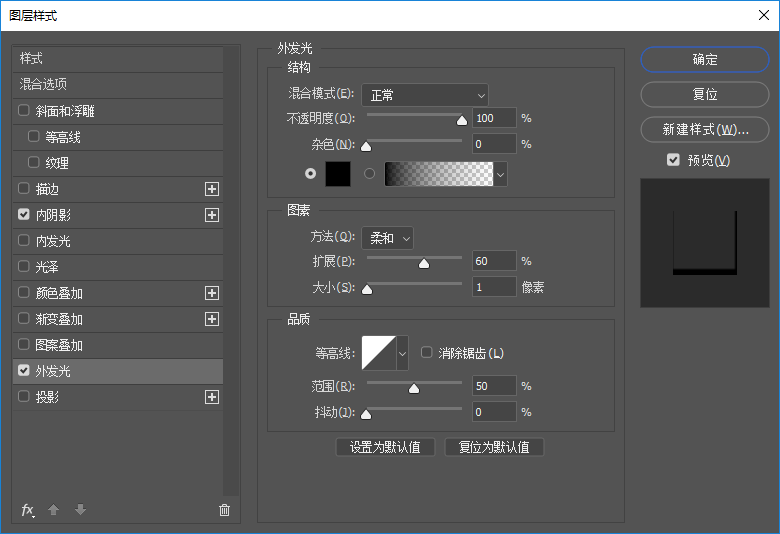Click the gradient preview bar

tap(439, 174)
